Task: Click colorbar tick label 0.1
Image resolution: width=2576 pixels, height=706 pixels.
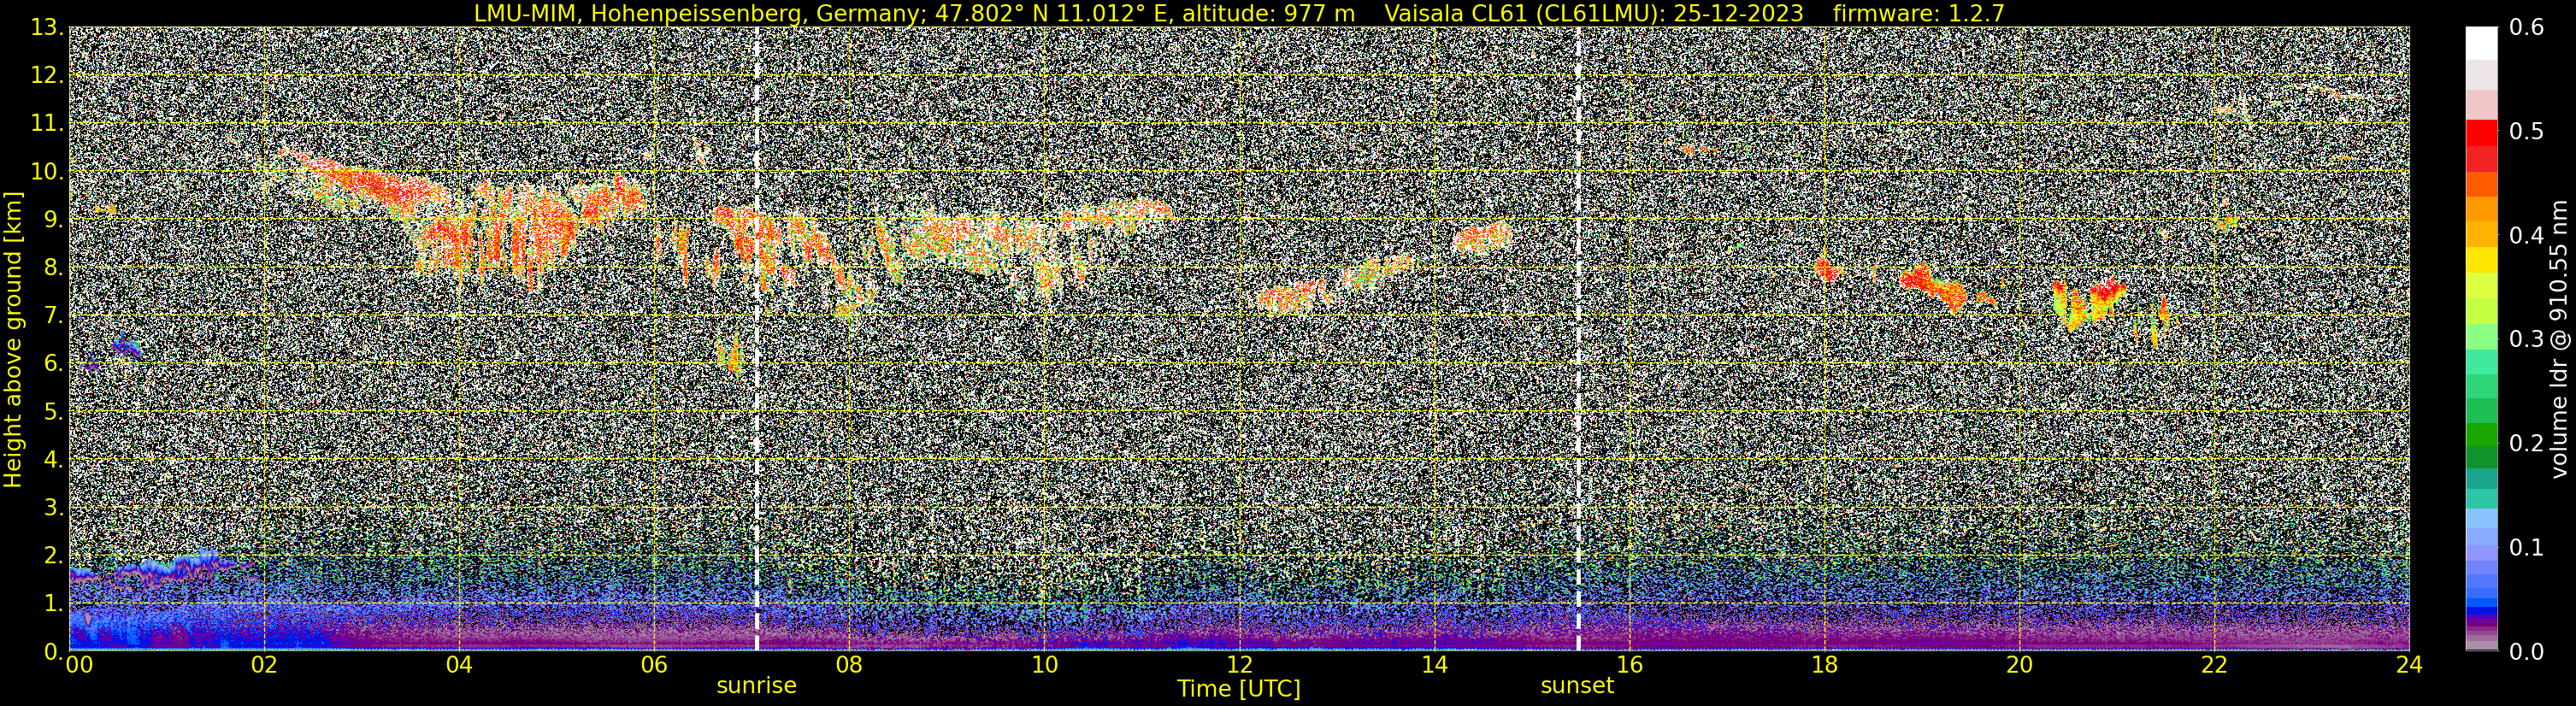Action: 2527,547
